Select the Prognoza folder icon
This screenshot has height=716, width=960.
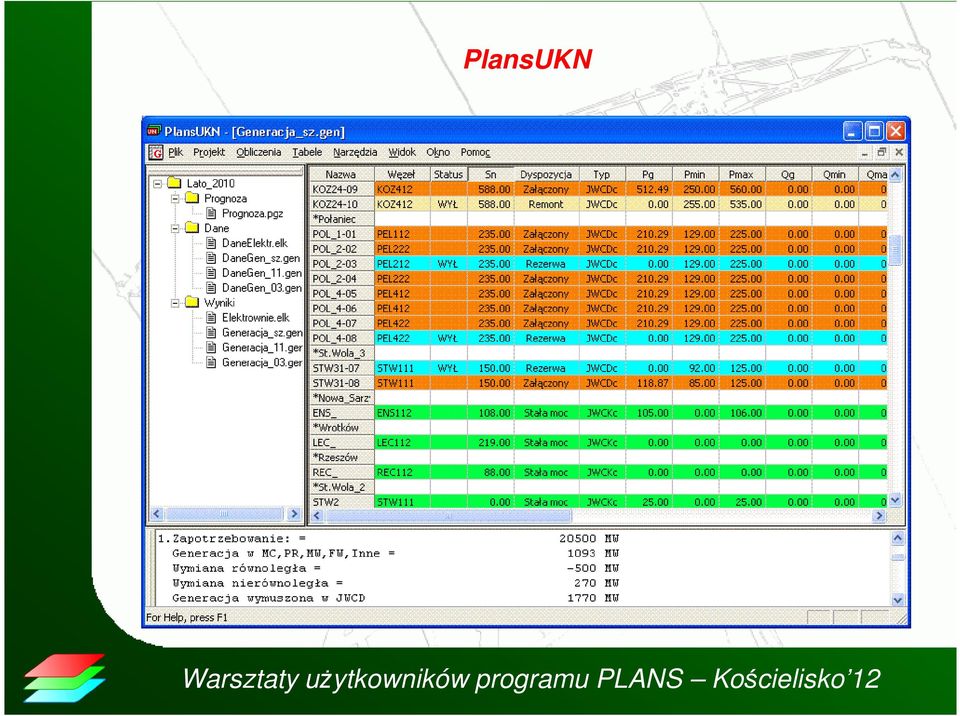192,197
